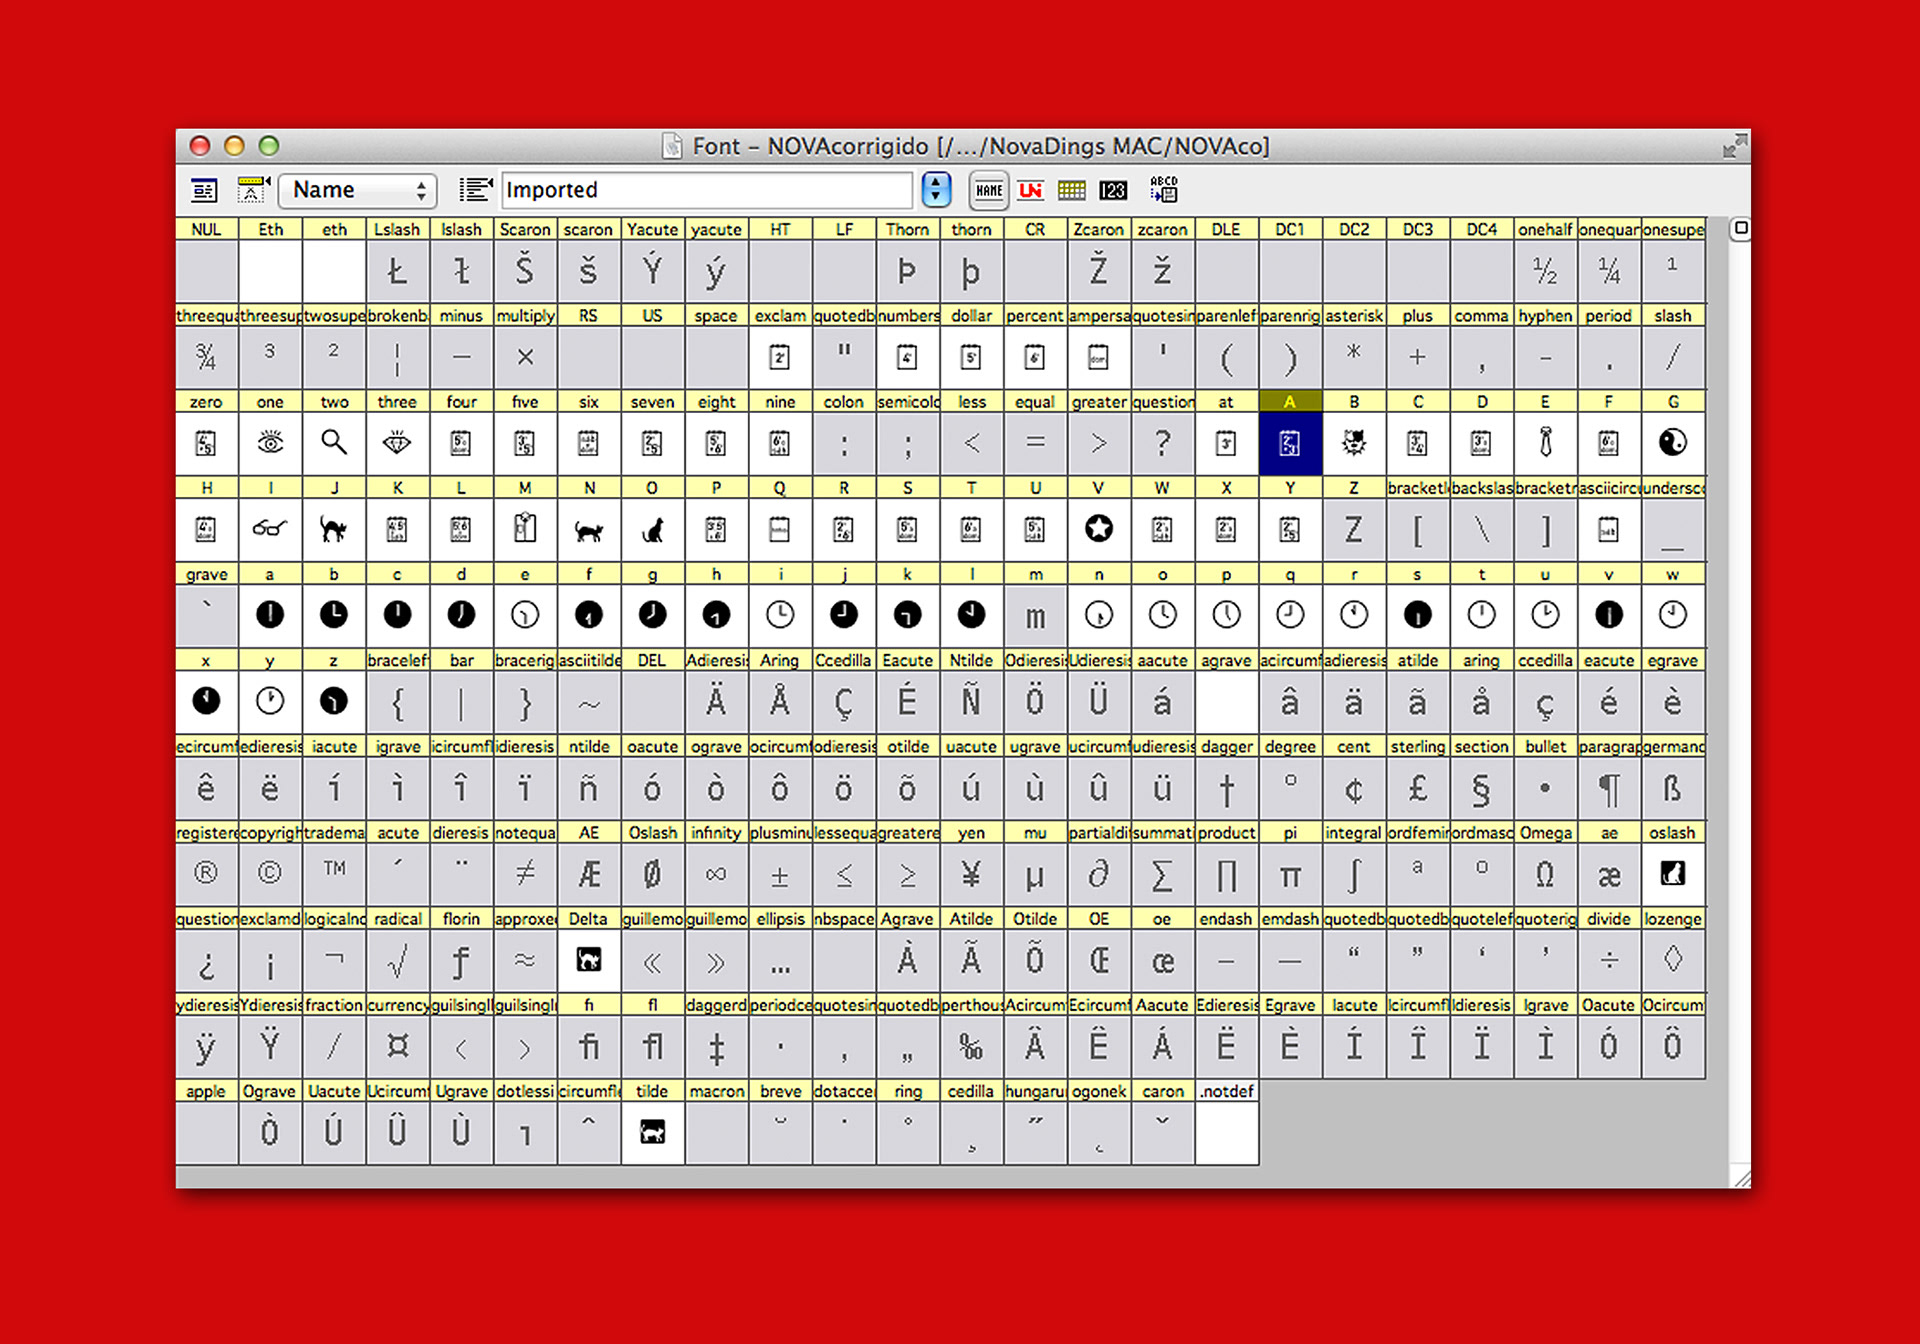Select the cat silhouette in lowercase oslash cell
Screen dimensions: 1920x1344
(x=1673, y=874)
